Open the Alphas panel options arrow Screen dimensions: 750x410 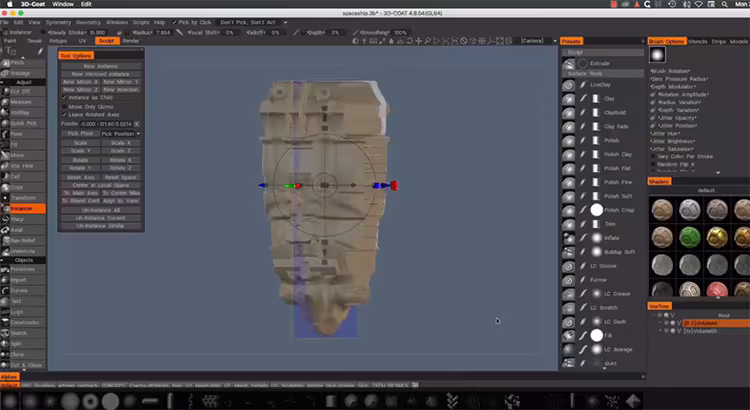pos(642,377)
